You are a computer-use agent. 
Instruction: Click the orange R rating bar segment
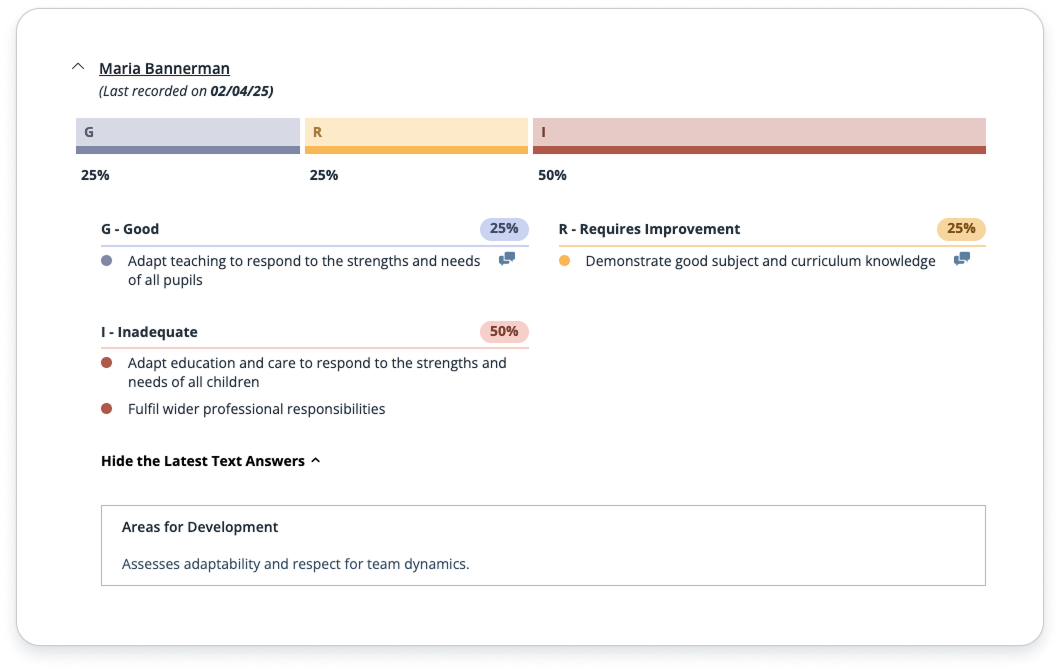[416, 135]
